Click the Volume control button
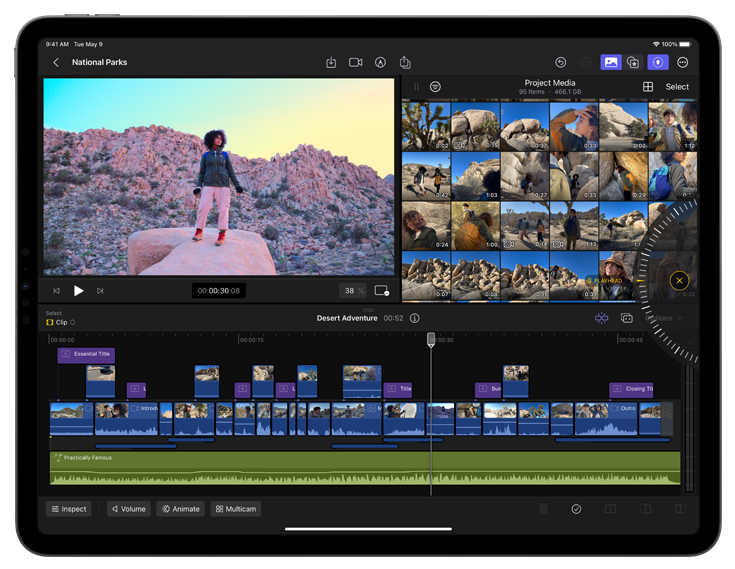This screenshot has width=735, height=569. click(128, 509)
